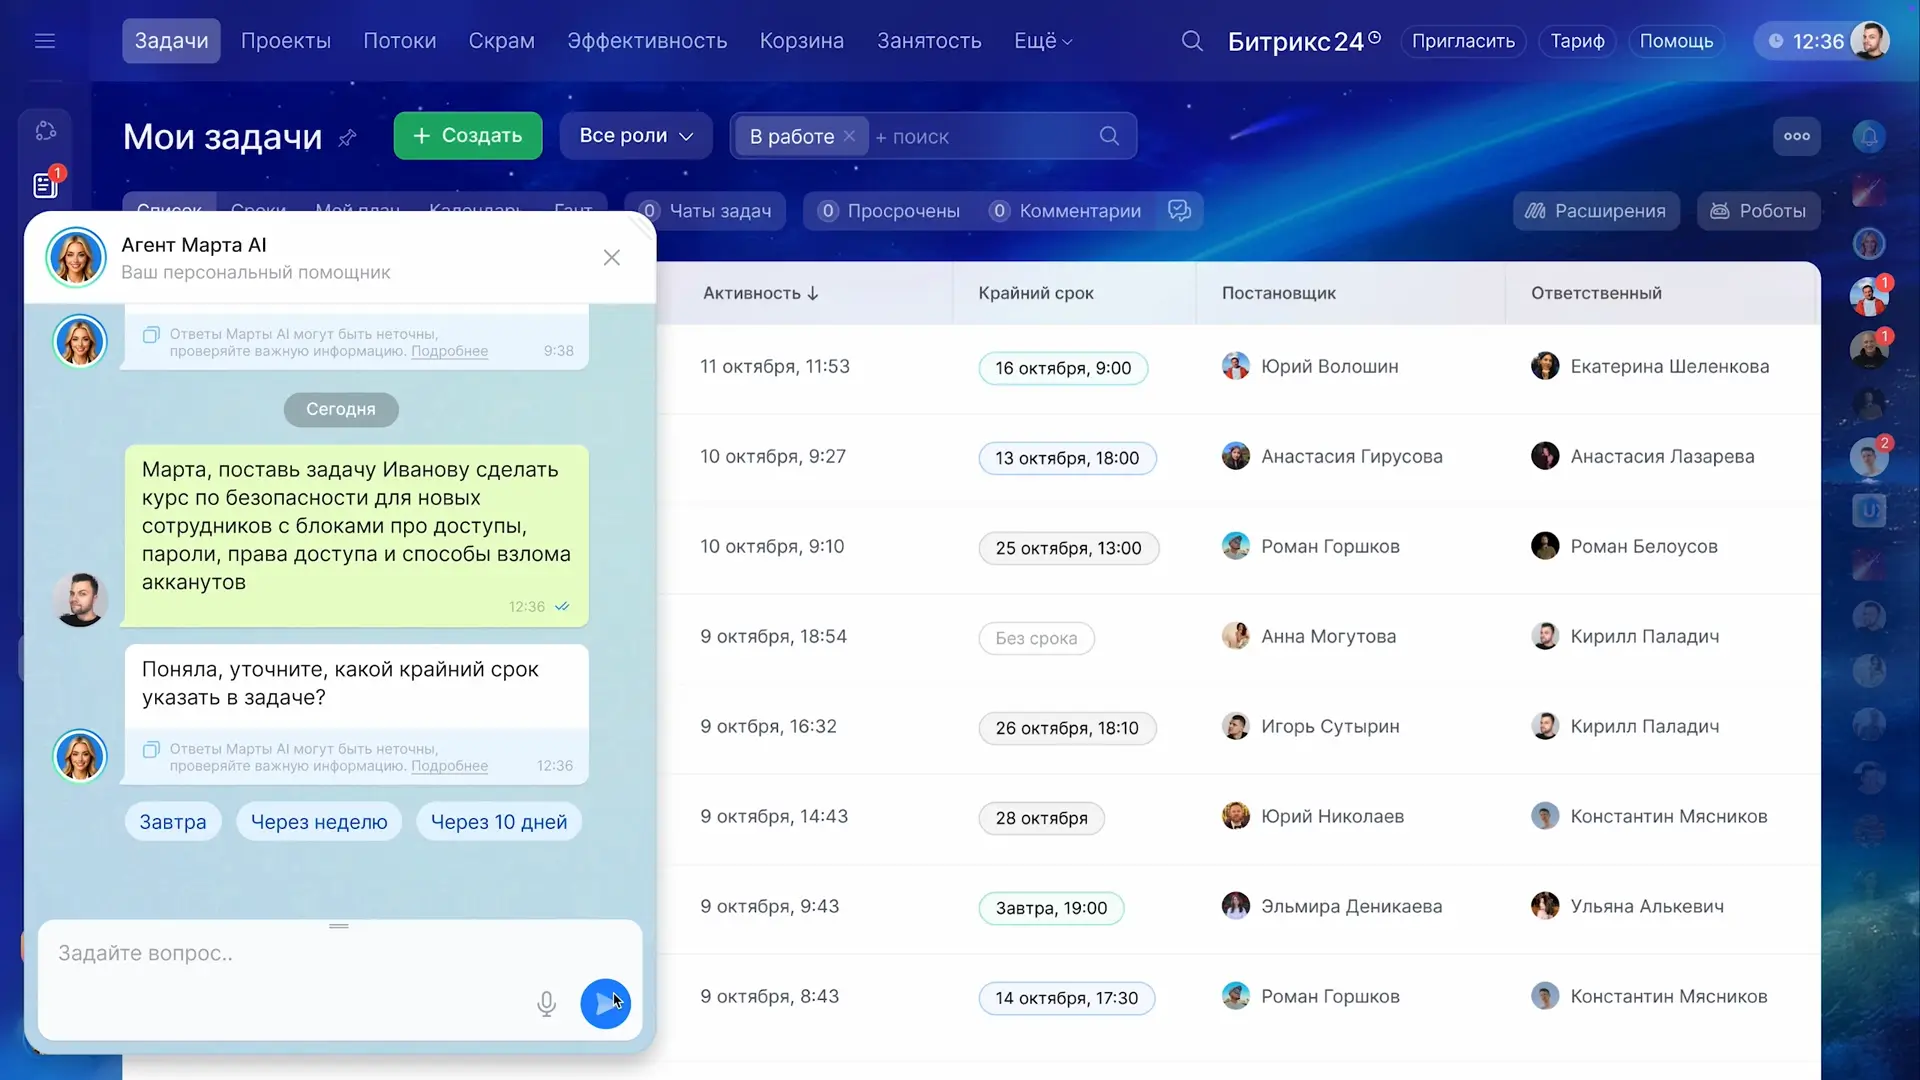Toggle the Просрочены counter filter
The image size is (1920, 1080).
coord(888,211)
